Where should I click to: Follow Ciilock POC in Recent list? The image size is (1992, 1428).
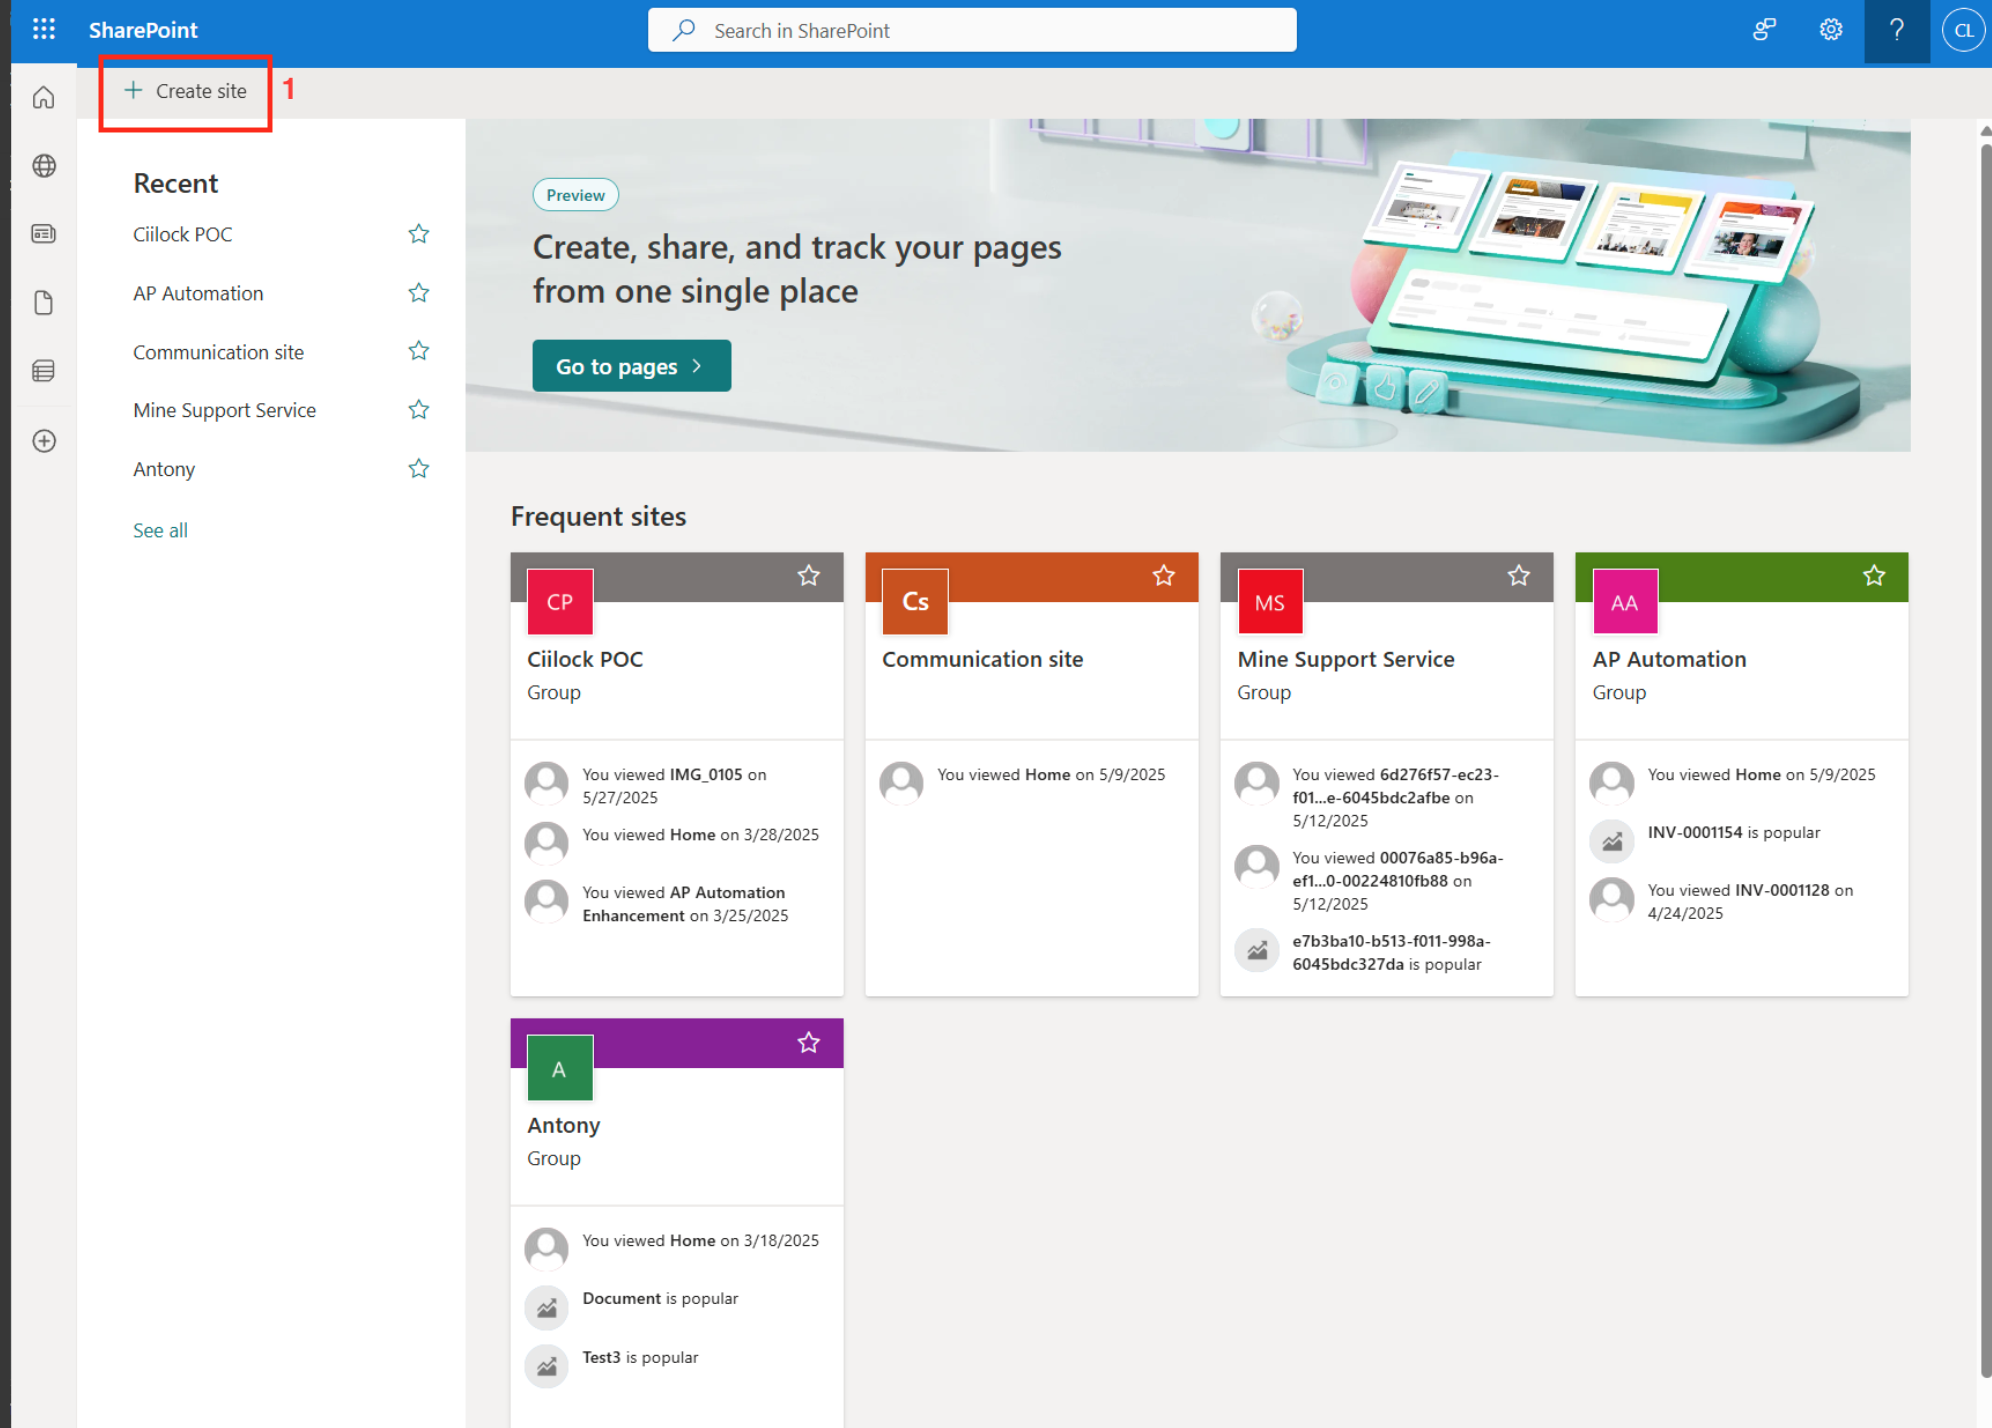pos(419,234)
